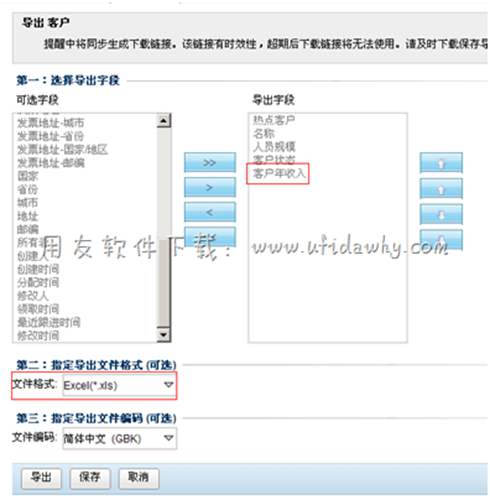Select 创建时间 in the available fields list
490x500 pixels.
(x=38, y=269)
